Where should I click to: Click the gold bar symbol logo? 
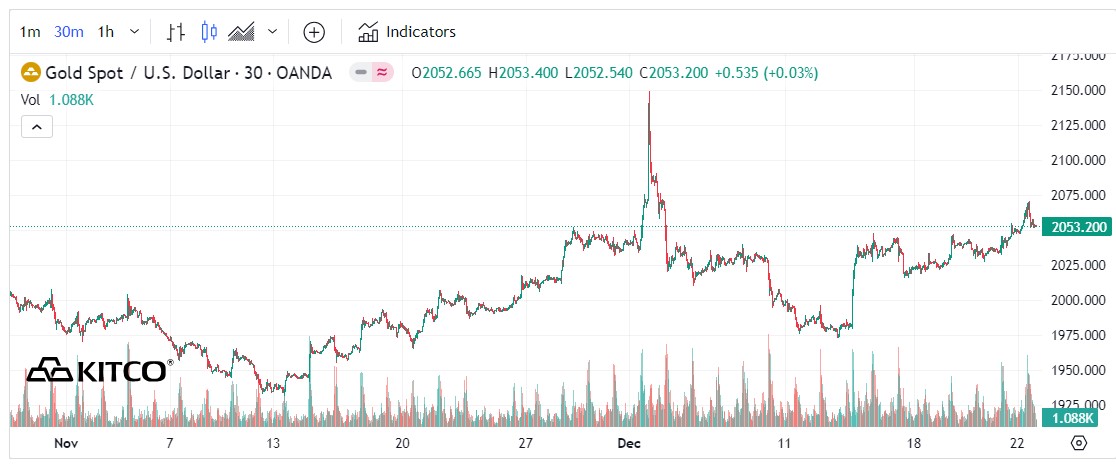pyautogui.click(x=31, y=73)
